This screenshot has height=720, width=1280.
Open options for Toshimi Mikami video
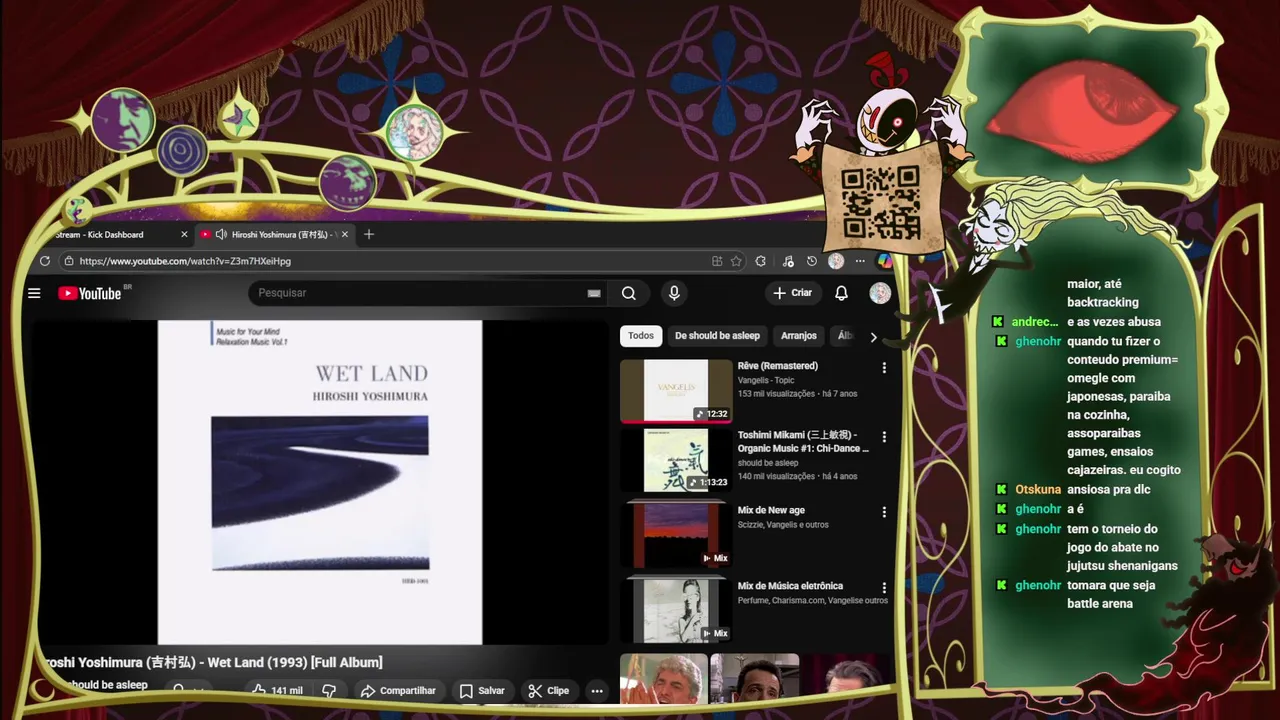(883, 437)
